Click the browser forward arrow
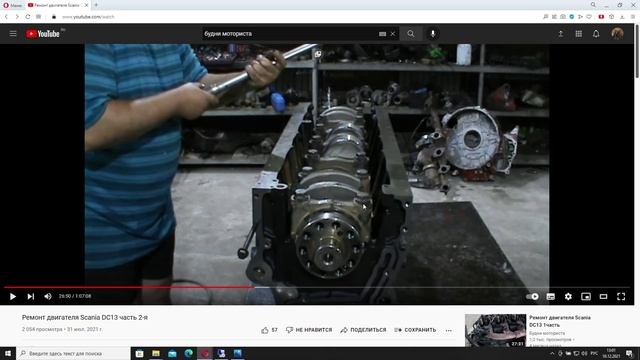 (17, 17)
